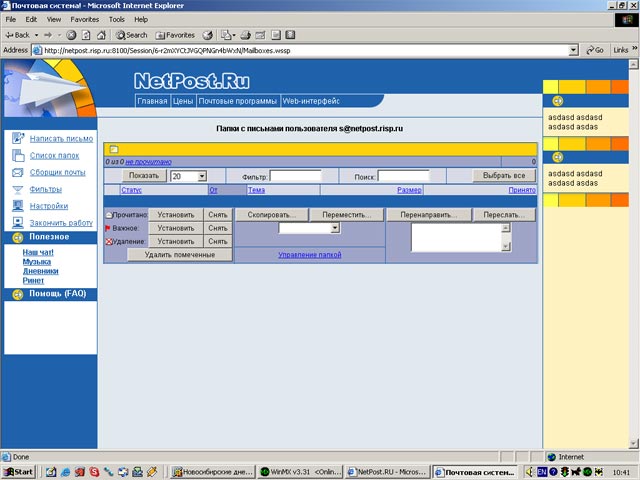640x480 pixels.
Task: Switch to the Цены tab
Action: click(x=182, y=101)
